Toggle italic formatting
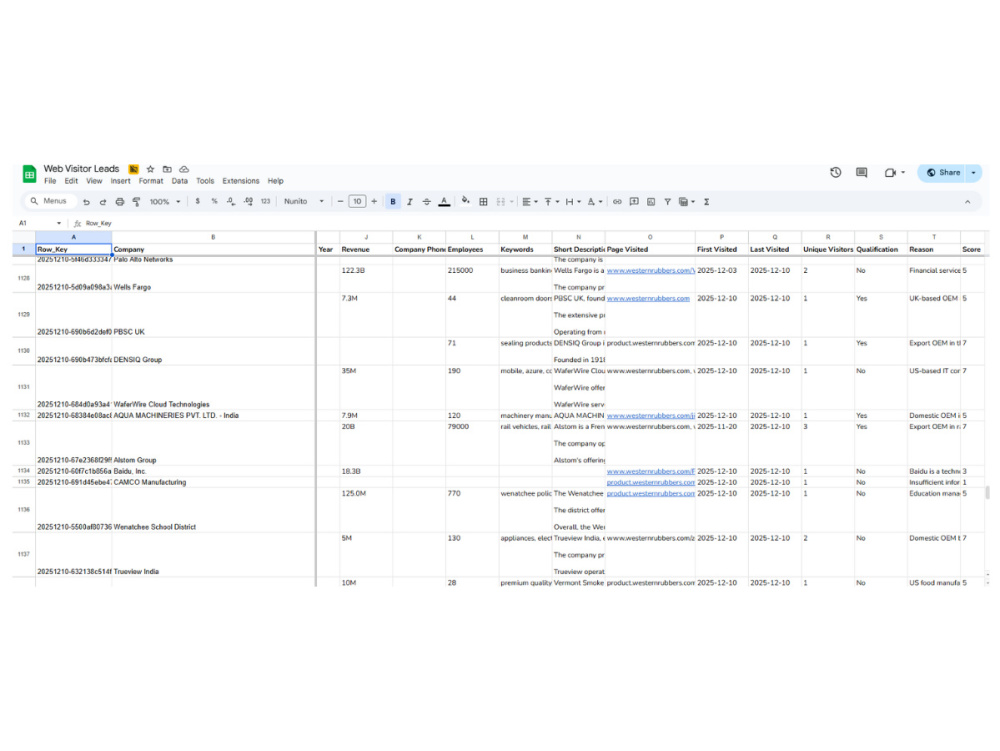This screenshot has width=1000, height=751. 410,201
